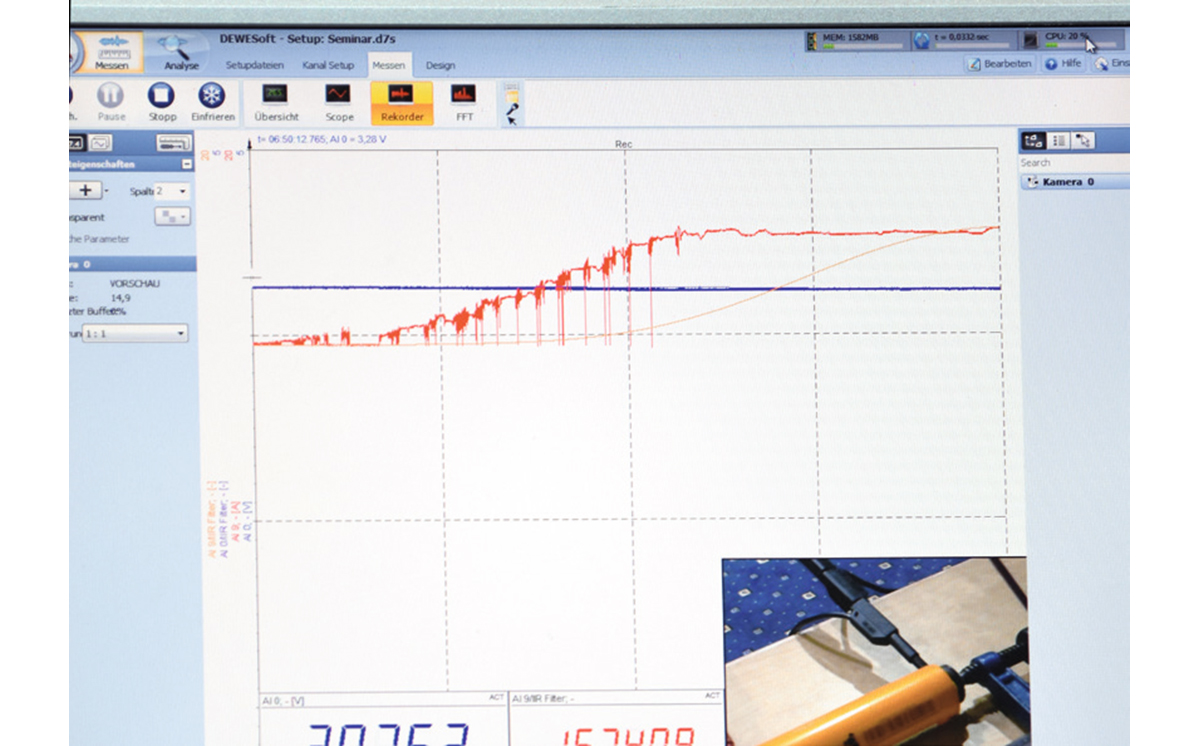Click the camera video preview thumbnail
Image resolution: width=1200 pixels, height=746 pixels.
875,651
